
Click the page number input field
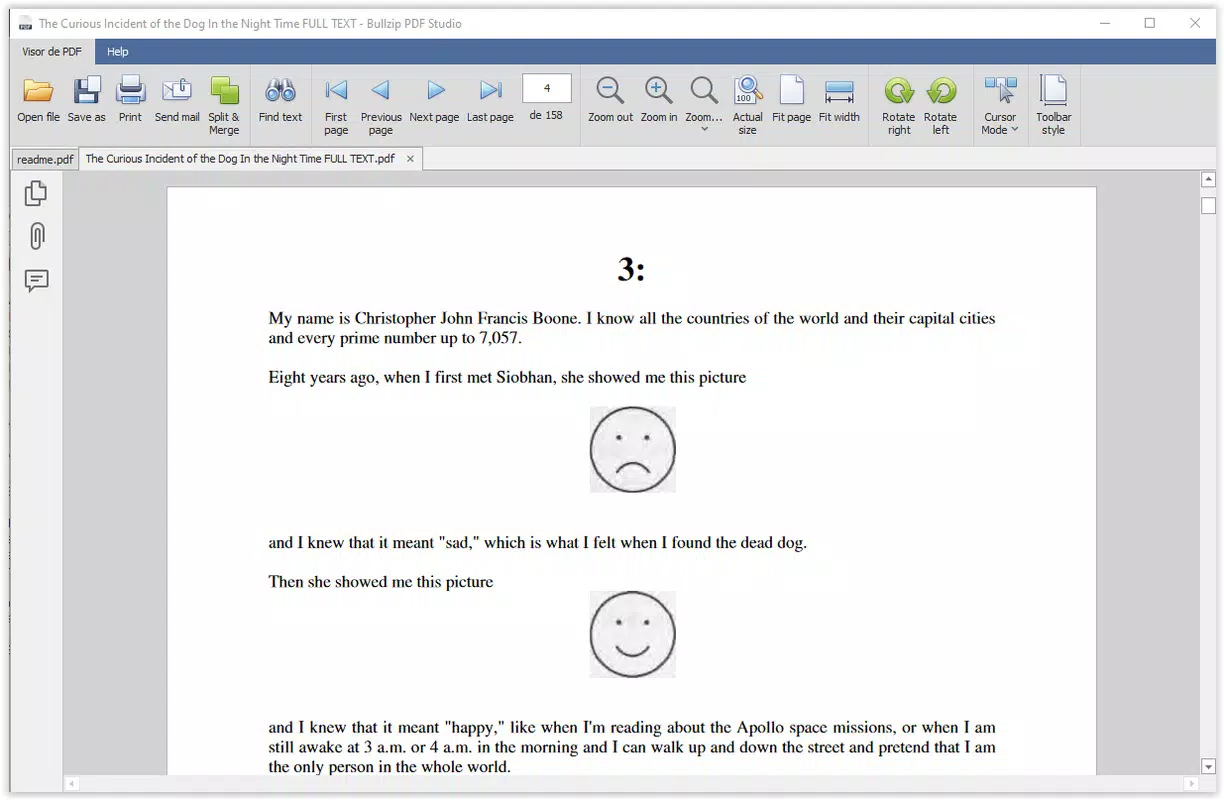[547, 88]
